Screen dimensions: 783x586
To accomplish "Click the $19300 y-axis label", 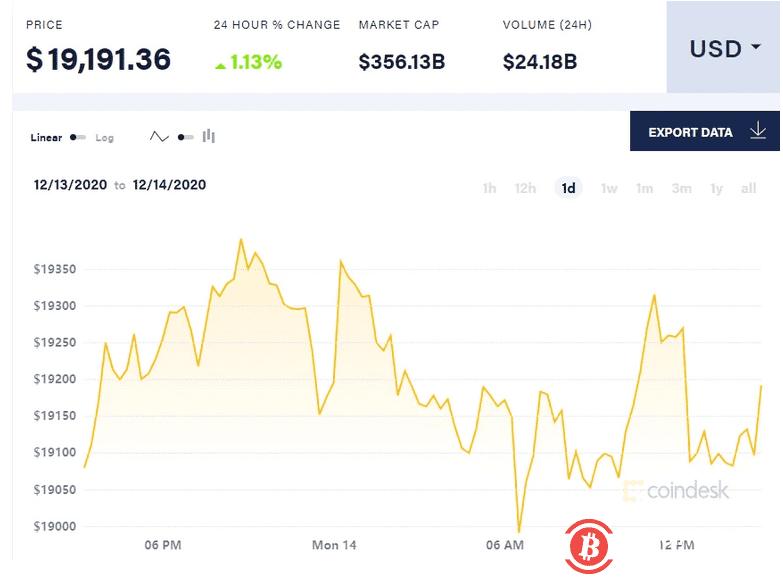I will tap(55, 306).
